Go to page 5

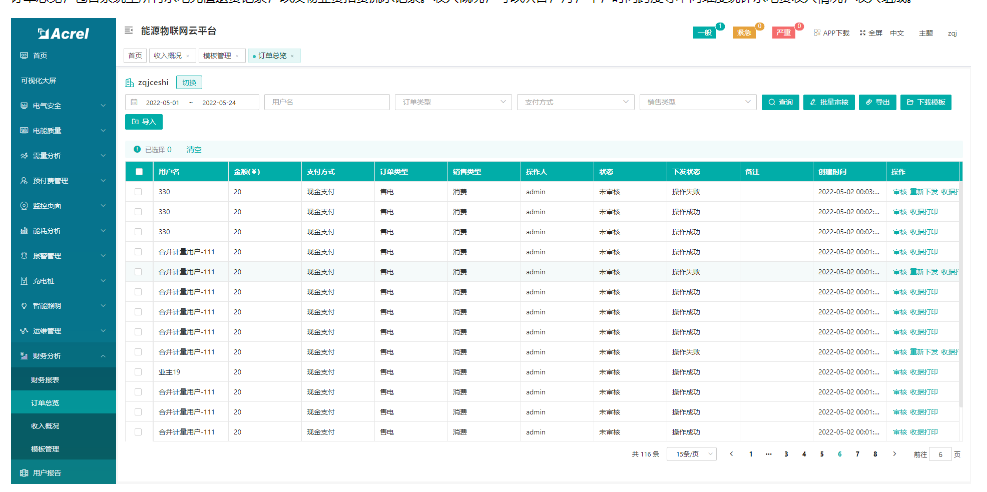click(x=821, y=454)
